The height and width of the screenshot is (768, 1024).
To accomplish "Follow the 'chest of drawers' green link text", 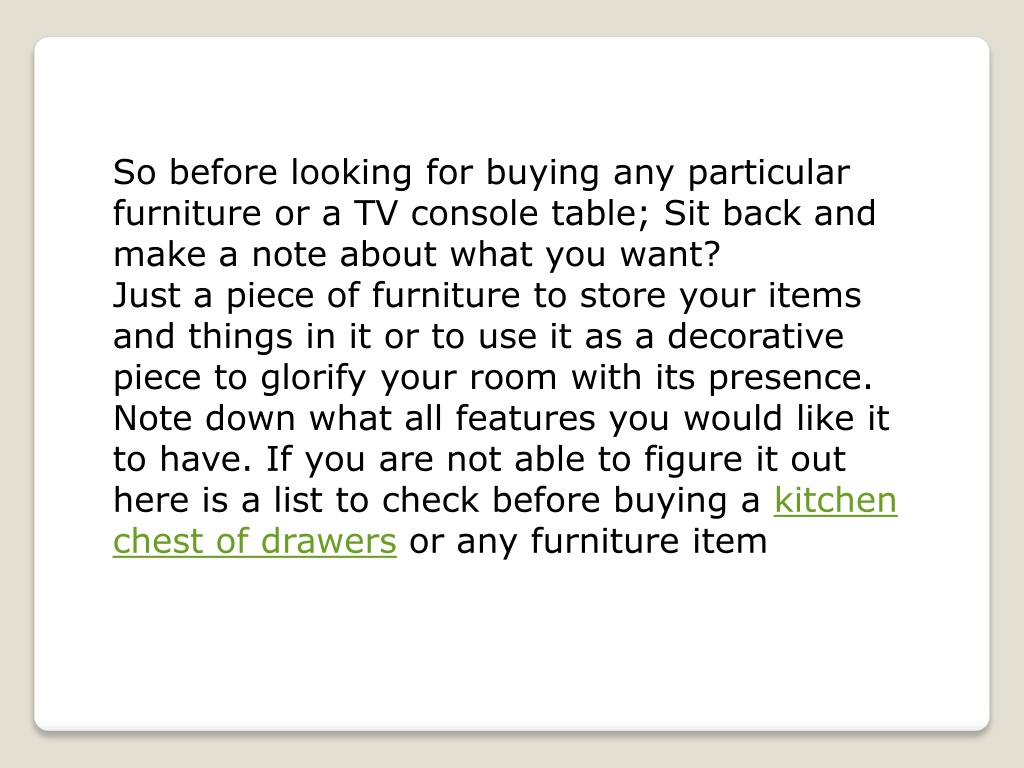I will click(x=255, y=541).
